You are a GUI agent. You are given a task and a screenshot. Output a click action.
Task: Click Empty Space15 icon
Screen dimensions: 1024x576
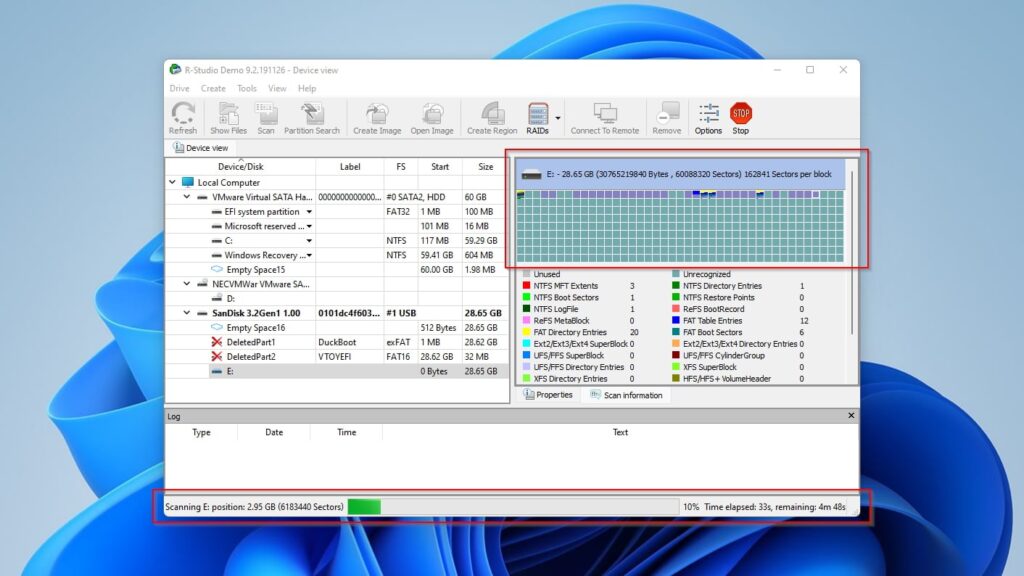217,269
